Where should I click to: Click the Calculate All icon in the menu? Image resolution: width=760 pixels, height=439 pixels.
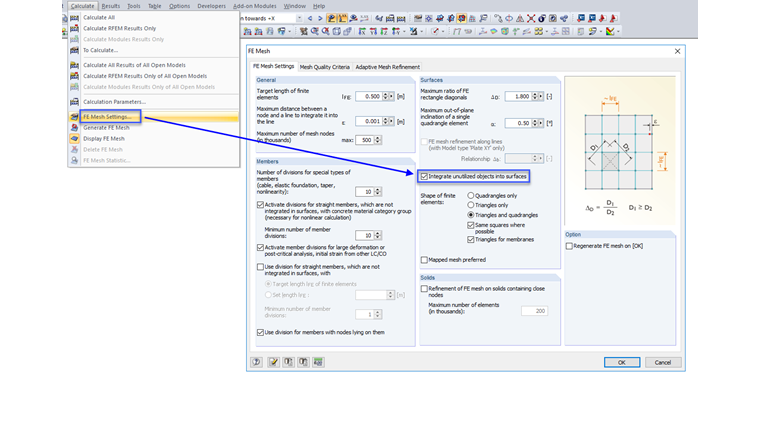coord(74,17)
